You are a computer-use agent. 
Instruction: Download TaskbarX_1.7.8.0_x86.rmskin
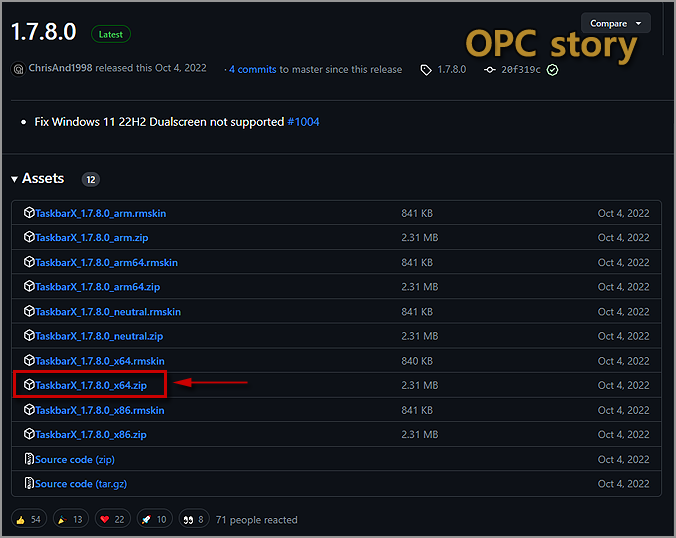(x=100, y=410)
